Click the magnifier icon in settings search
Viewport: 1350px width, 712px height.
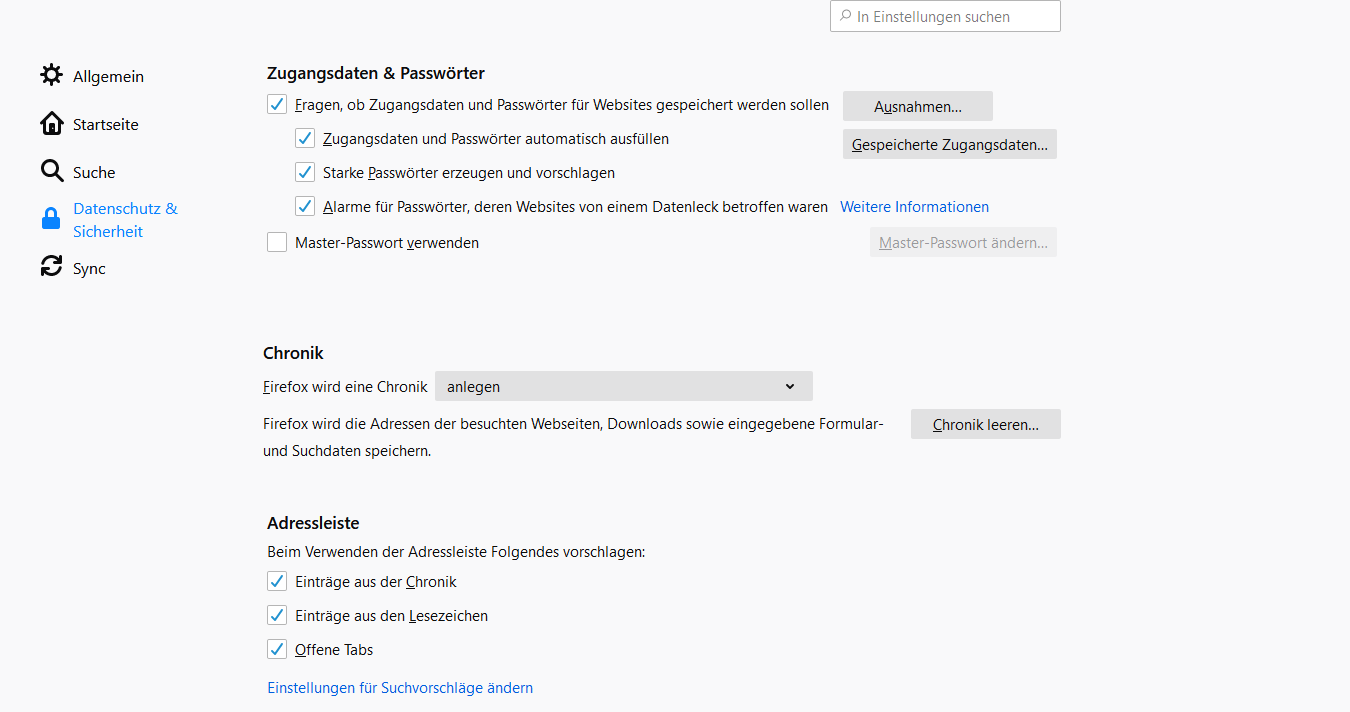846,16
